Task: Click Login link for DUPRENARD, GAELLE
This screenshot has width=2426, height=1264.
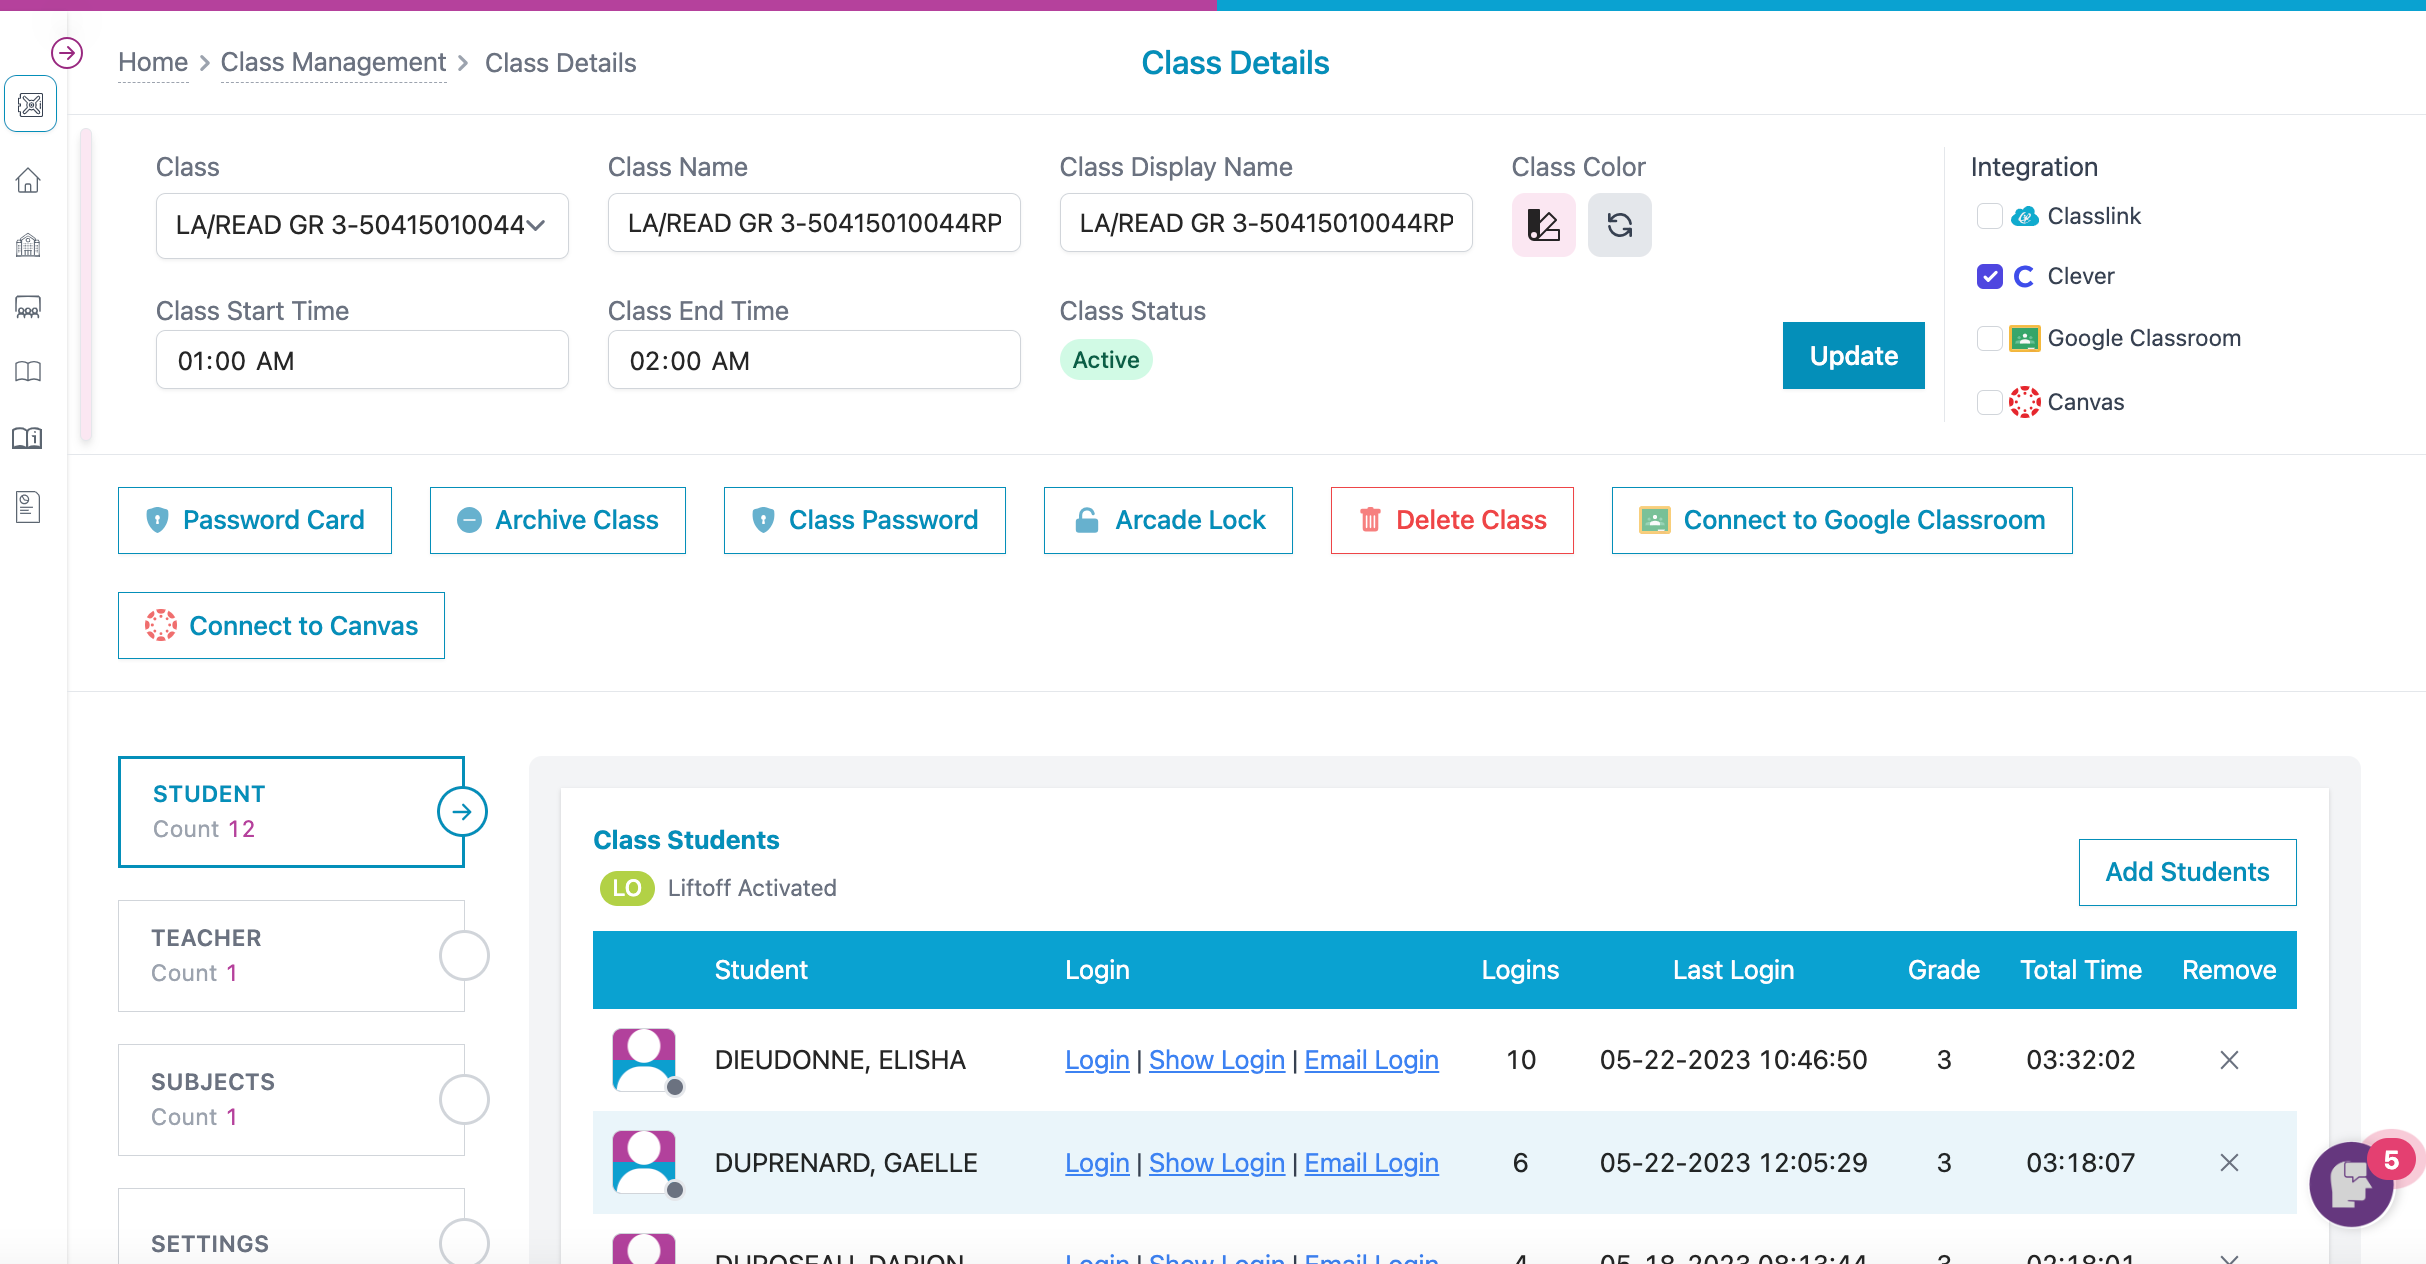Action: coord(1097,1163)
